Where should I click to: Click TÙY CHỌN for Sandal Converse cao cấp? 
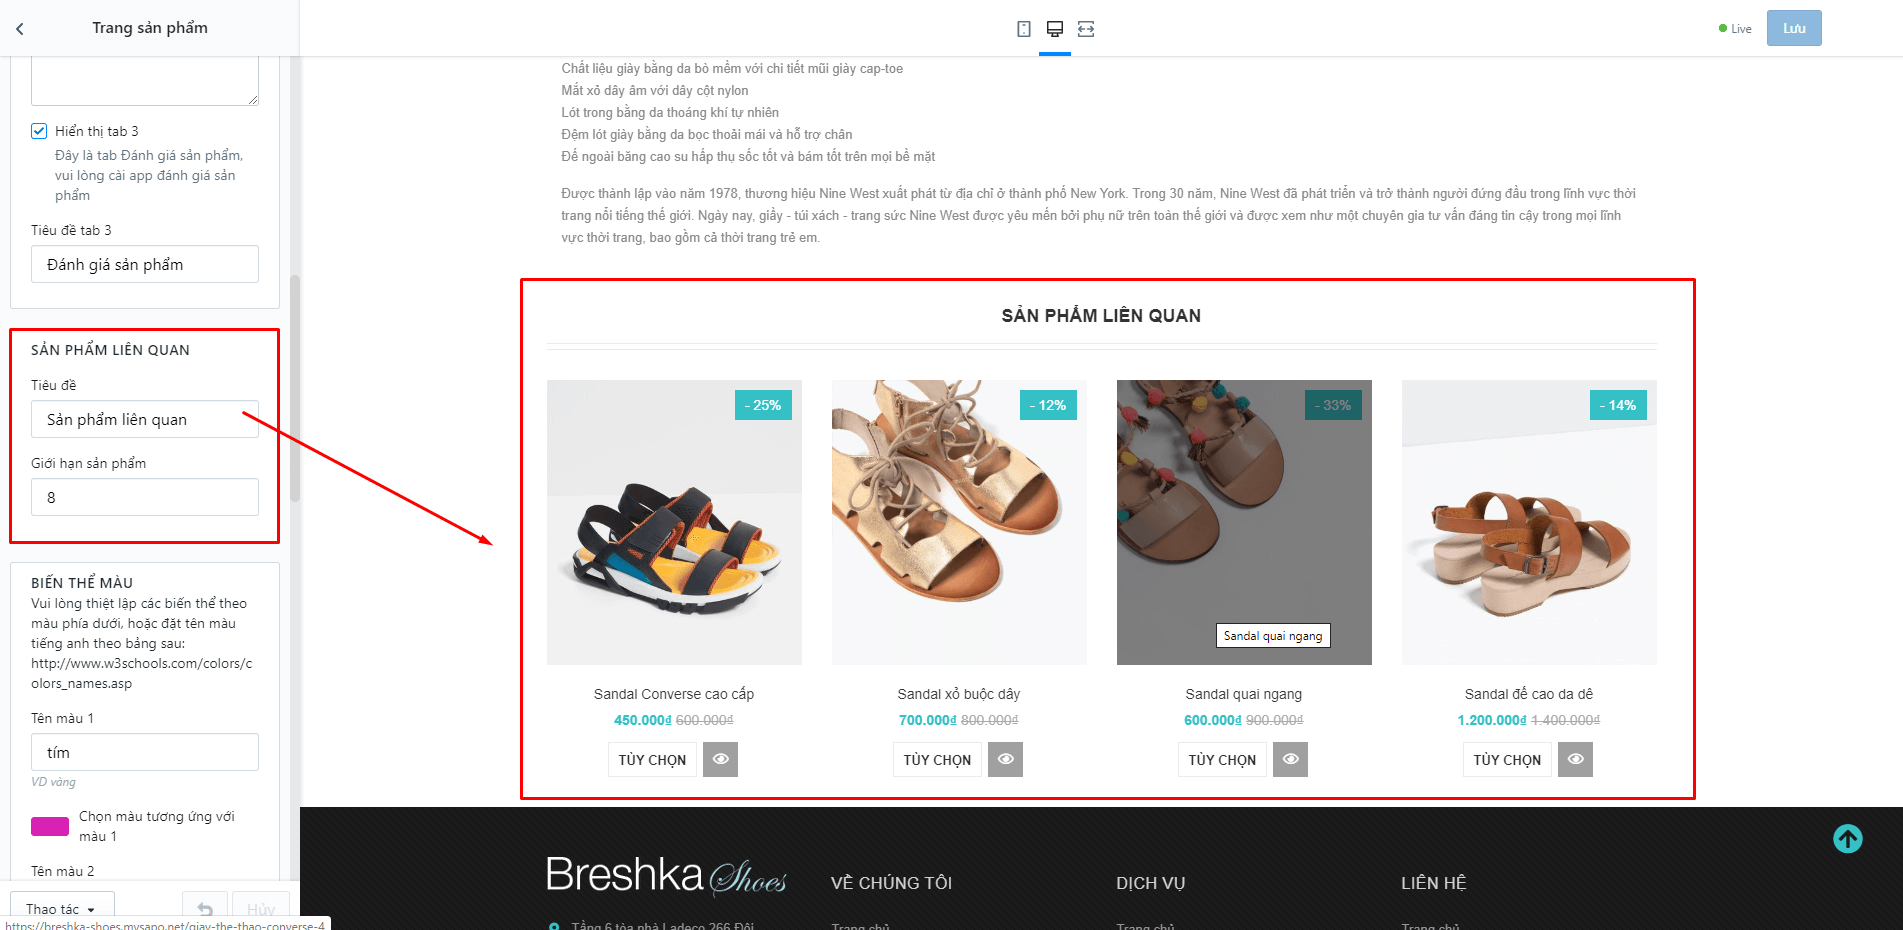[652, 760]
